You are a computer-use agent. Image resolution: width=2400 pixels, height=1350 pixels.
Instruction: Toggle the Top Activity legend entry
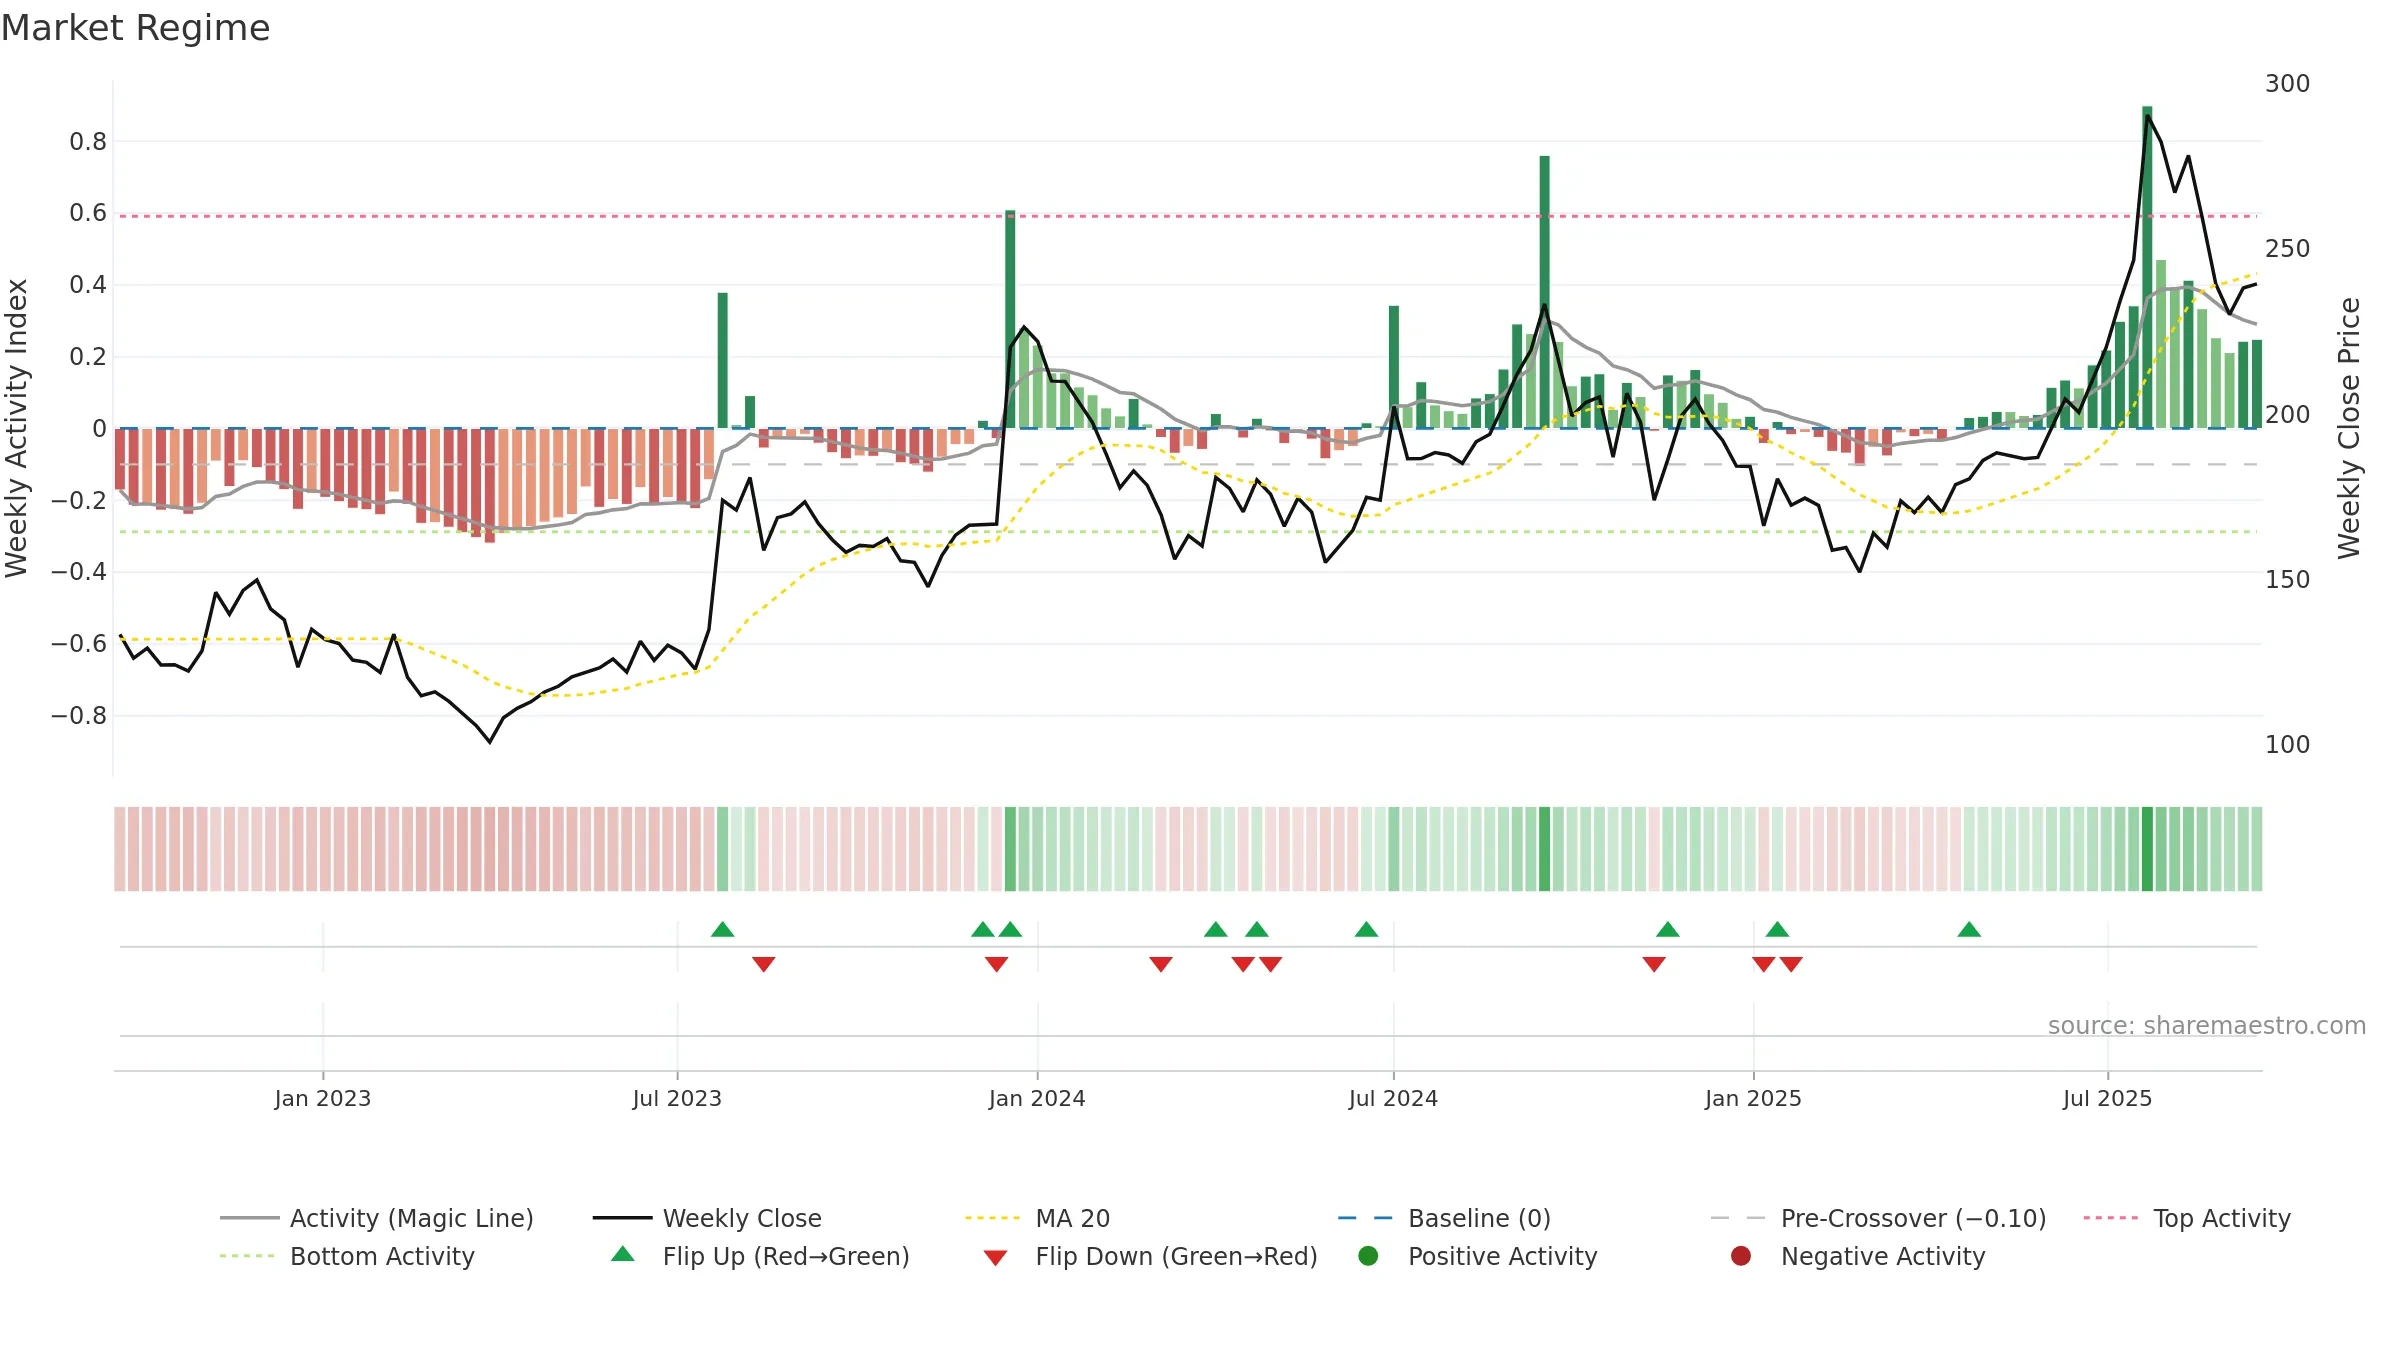(2187, 1218)
